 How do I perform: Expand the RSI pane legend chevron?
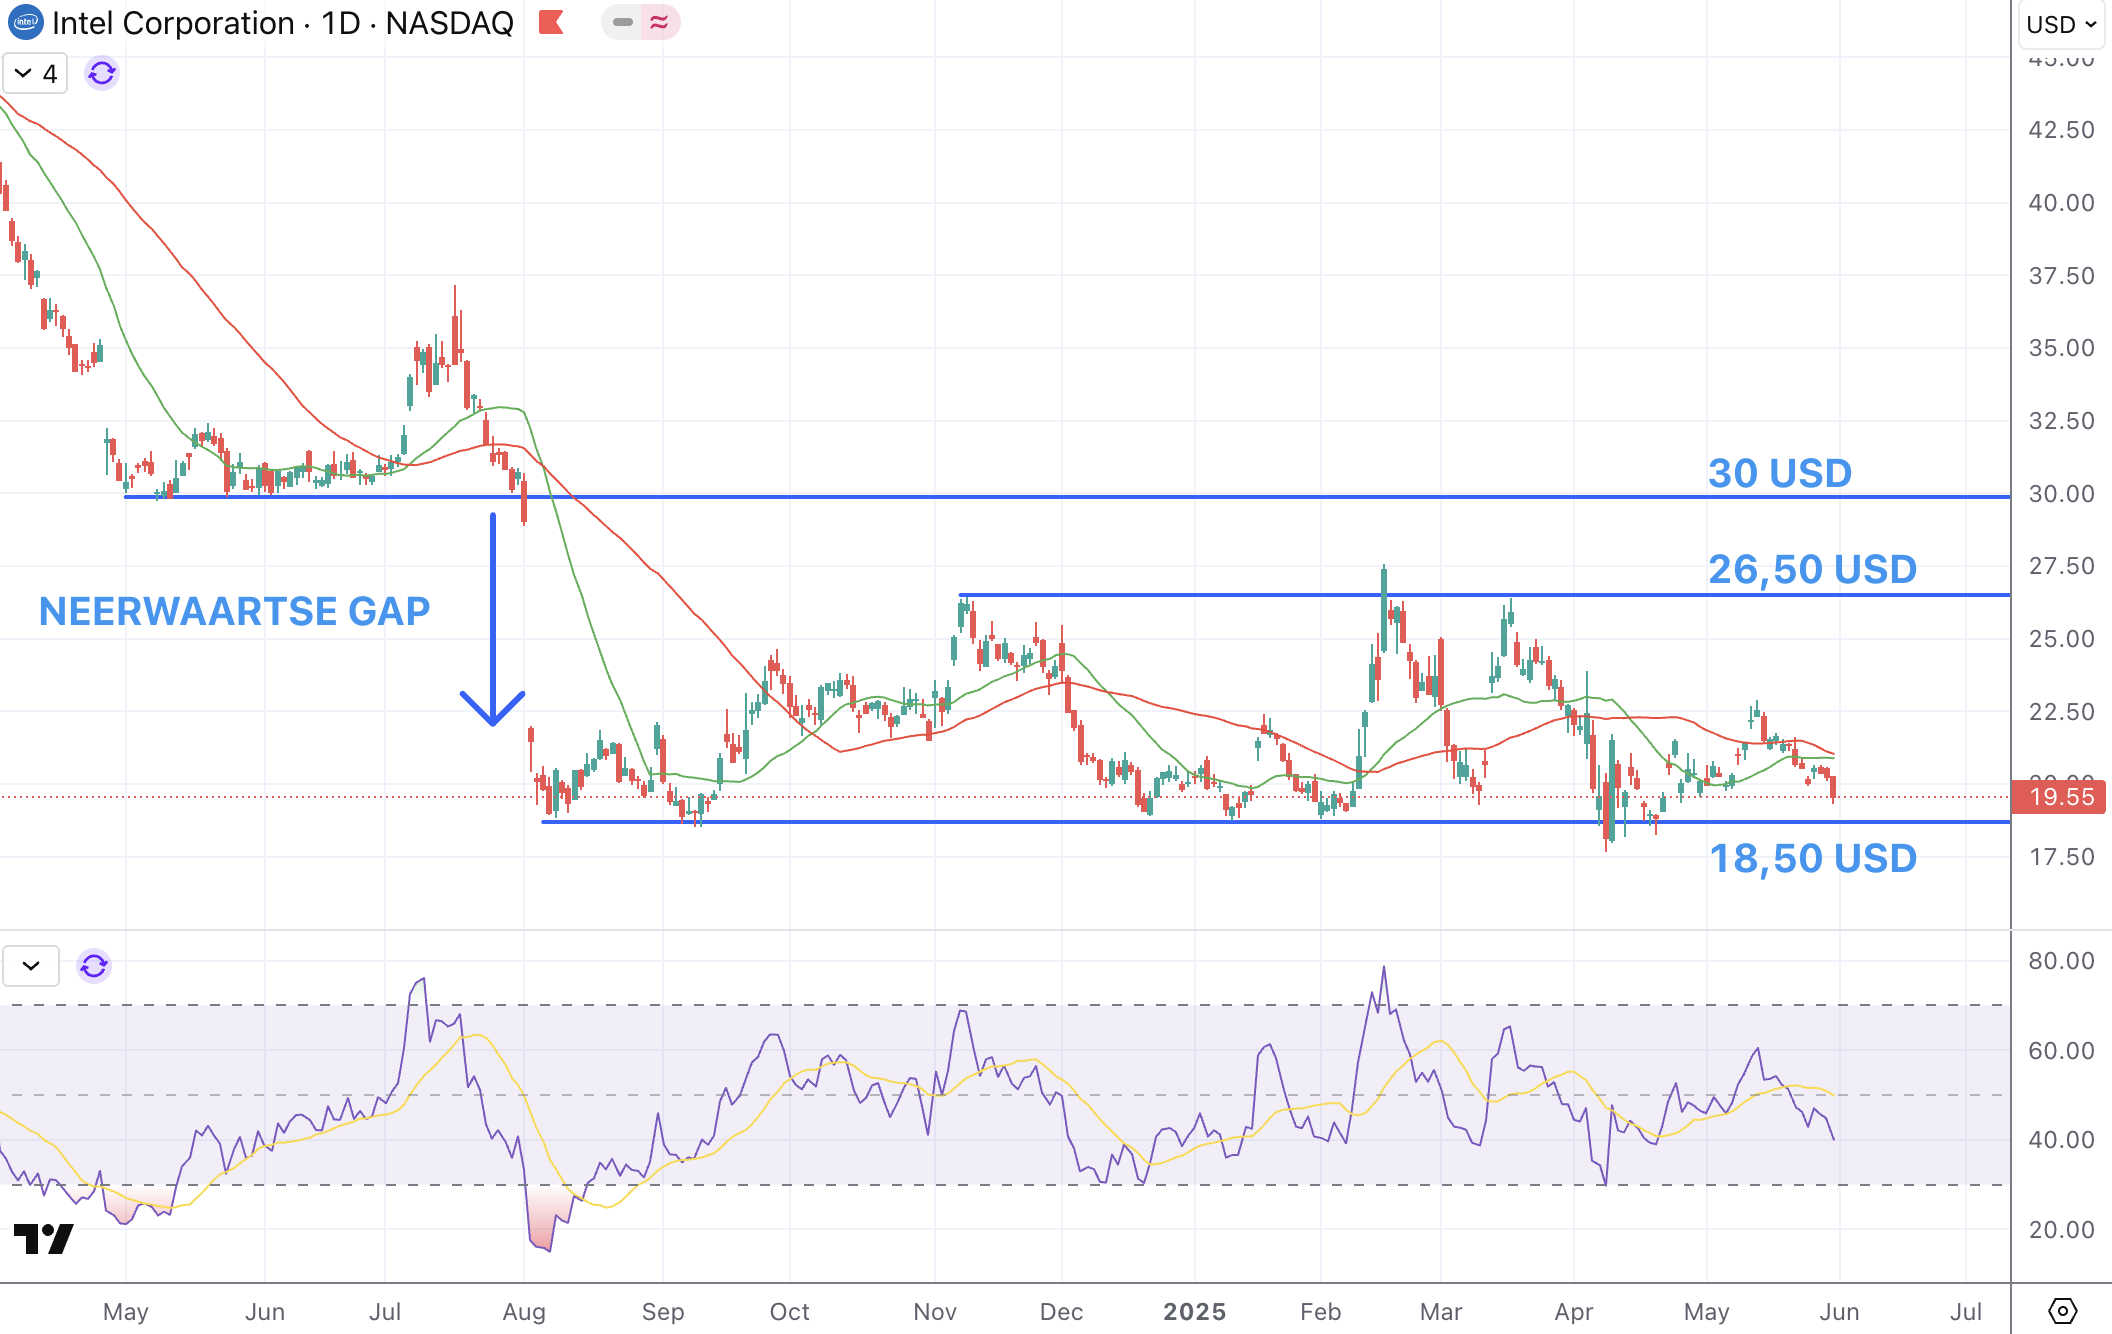pyautogui.click(x=31, y=966)
